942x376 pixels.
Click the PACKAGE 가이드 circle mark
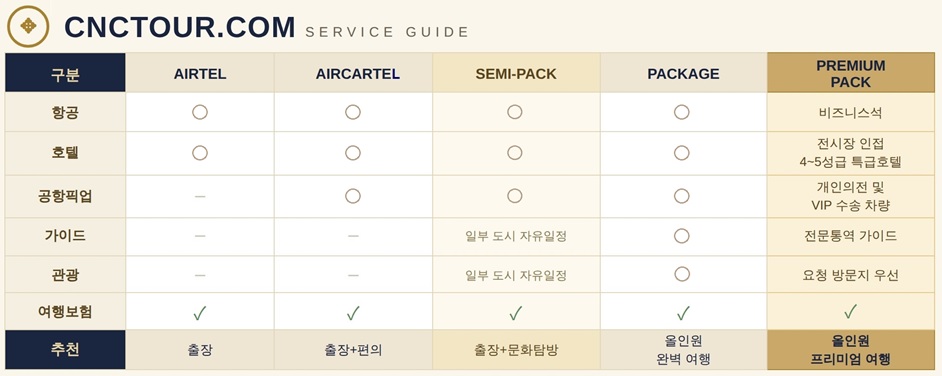coord(681,236)
